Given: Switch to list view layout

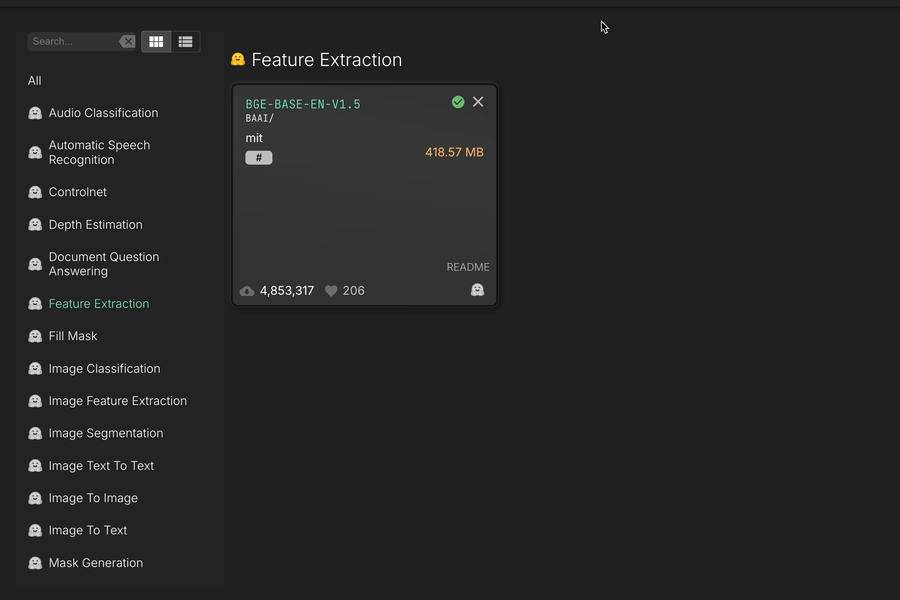Looking at the screenshot, I should coord(185,41).
